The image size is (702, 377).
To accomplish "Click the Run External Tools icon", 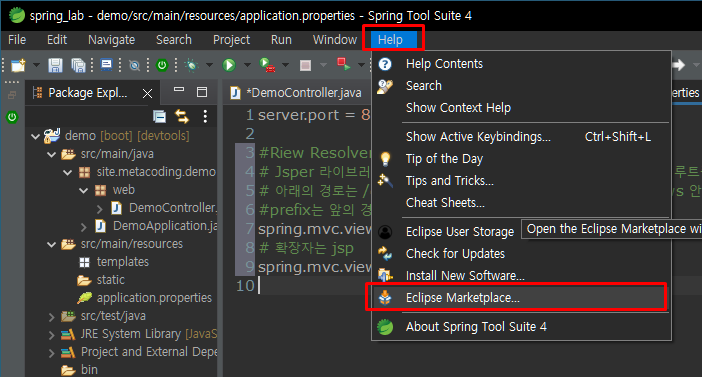I will [x=267, y=65].
